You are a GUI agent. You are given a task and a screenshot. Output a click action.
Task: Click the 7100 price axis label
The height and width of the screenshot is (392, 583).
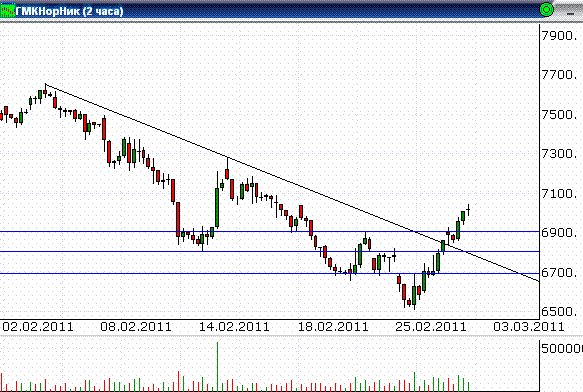[560, 194]
